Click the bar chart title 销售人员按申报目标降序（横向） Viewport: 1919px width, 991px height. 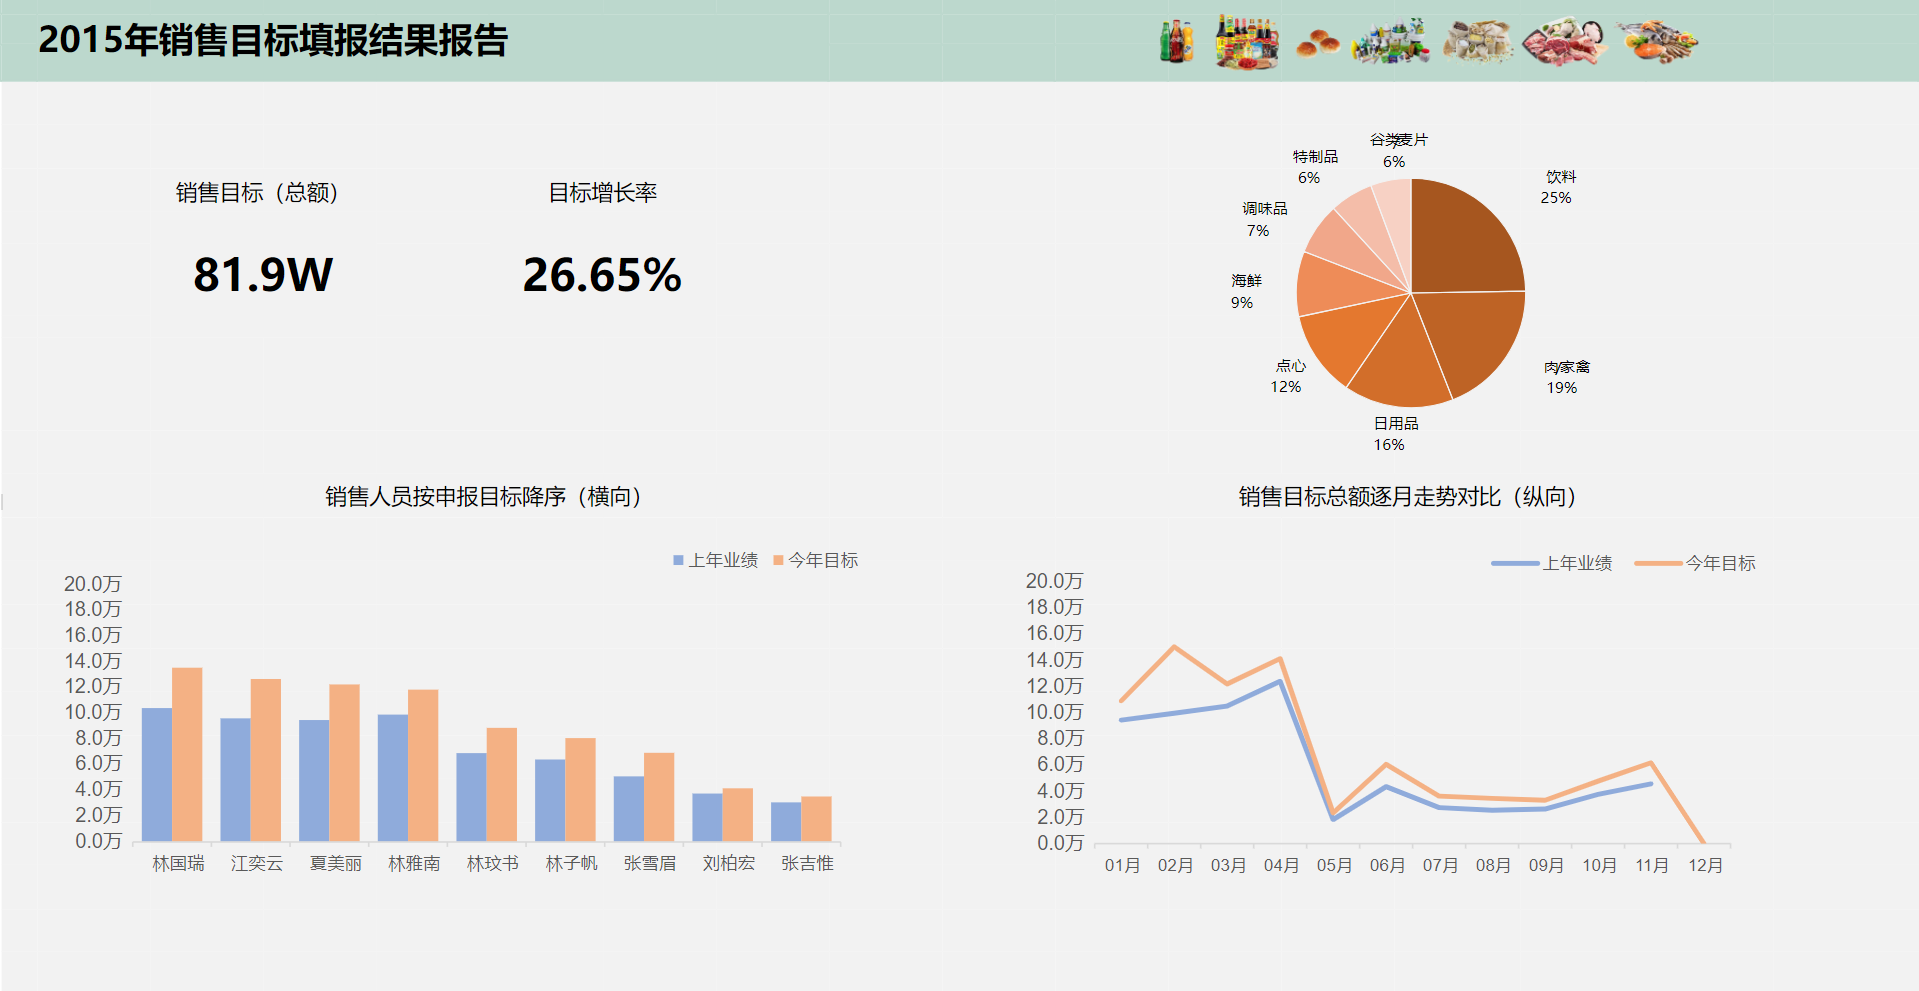pos(483,497)
